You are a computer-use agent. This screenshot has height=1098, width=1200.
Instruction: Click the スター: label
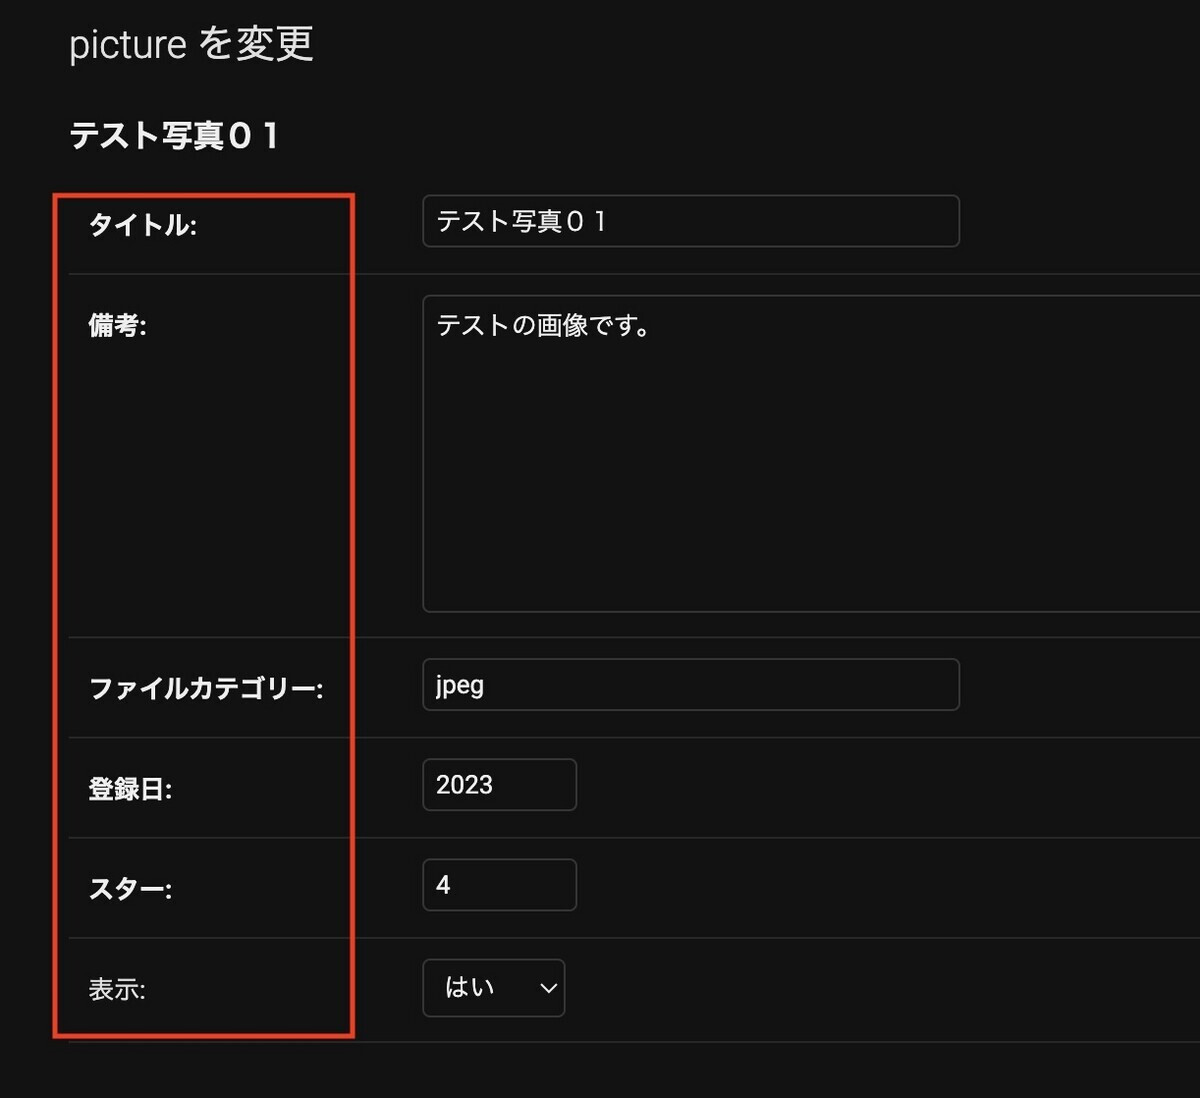(x=130, y=889)
